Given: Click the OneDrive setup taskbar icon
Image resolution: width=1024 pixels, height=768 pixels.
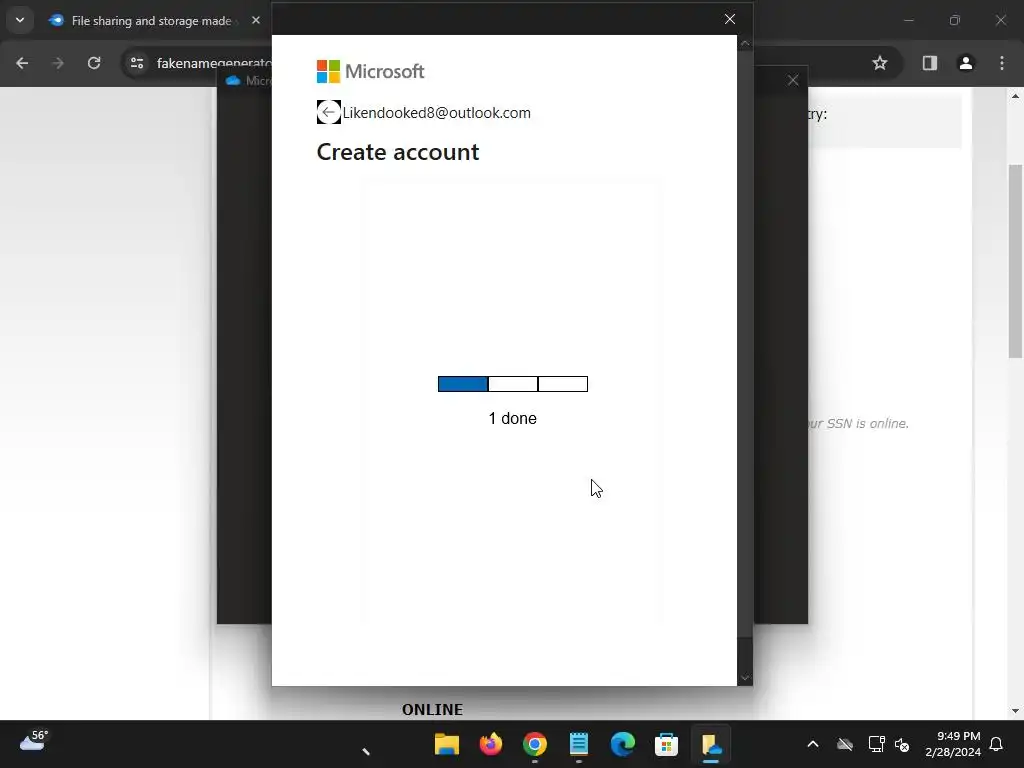Looking at the screenshot, I should pyautogui.click(x=711, y=744).
